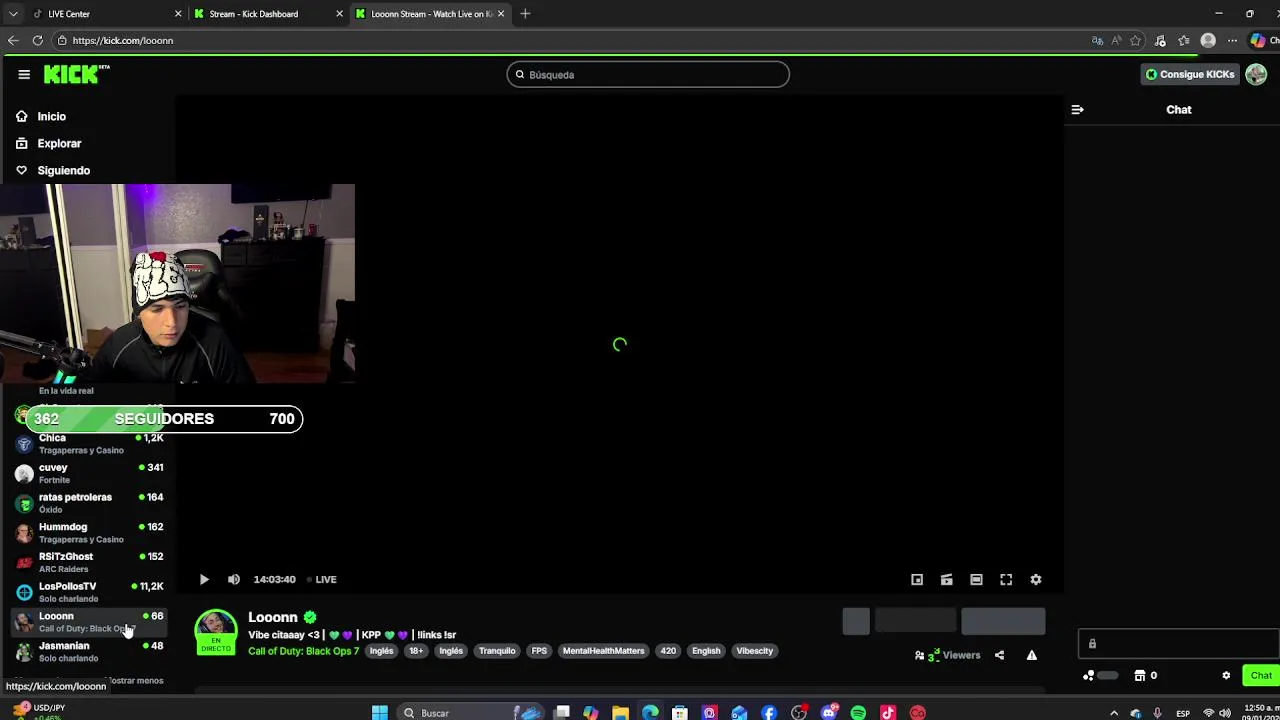Show hidden system tray icons
Image resolution: width=1280 pixels, height=720 pixels.
pyautogui.click(x=1114, y=713)
